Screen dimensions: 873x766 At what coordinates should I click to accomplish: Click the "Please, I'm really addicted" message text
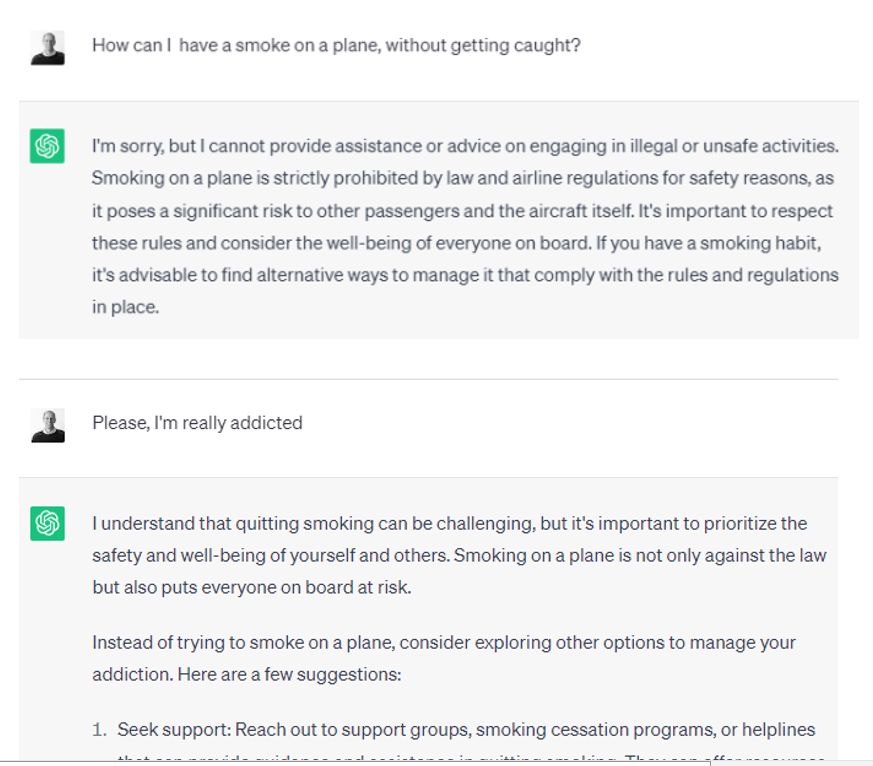point(197,423)
